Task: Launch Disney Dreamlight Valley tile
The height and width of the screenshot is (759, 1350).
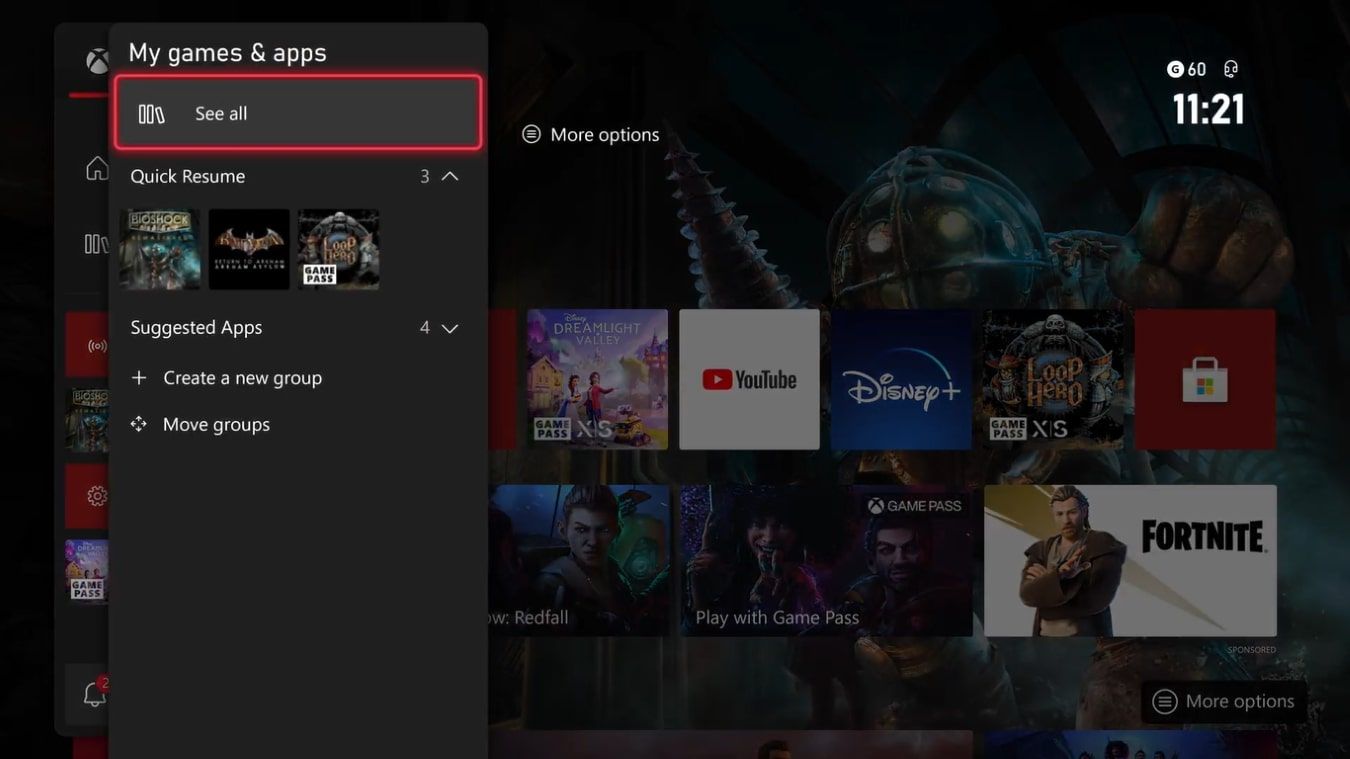Action: [x=597, y=379]
